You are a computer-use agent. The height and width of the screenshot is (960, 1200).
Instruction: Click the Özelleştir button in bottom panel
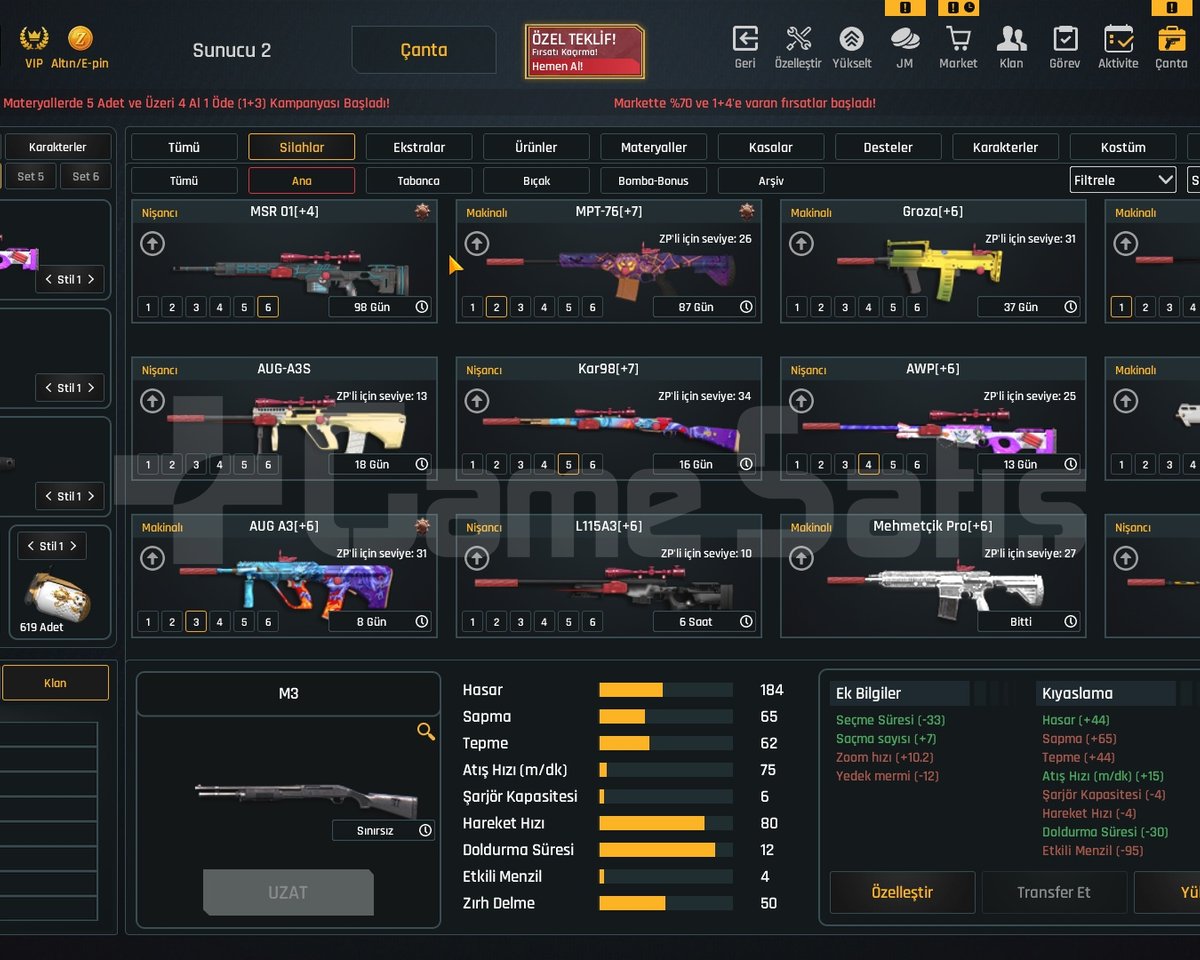pyautogui.click(x=902, y=892)
